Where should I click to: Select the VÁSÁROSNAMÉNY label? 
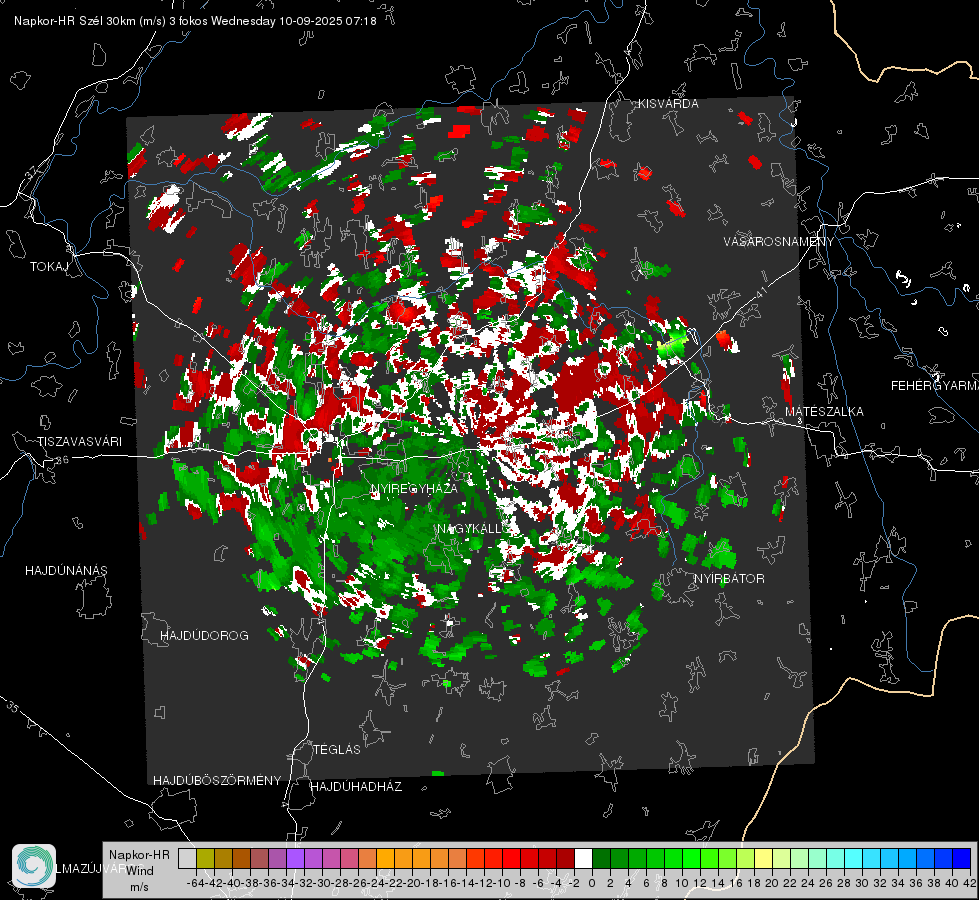click(x=779, y=242)
